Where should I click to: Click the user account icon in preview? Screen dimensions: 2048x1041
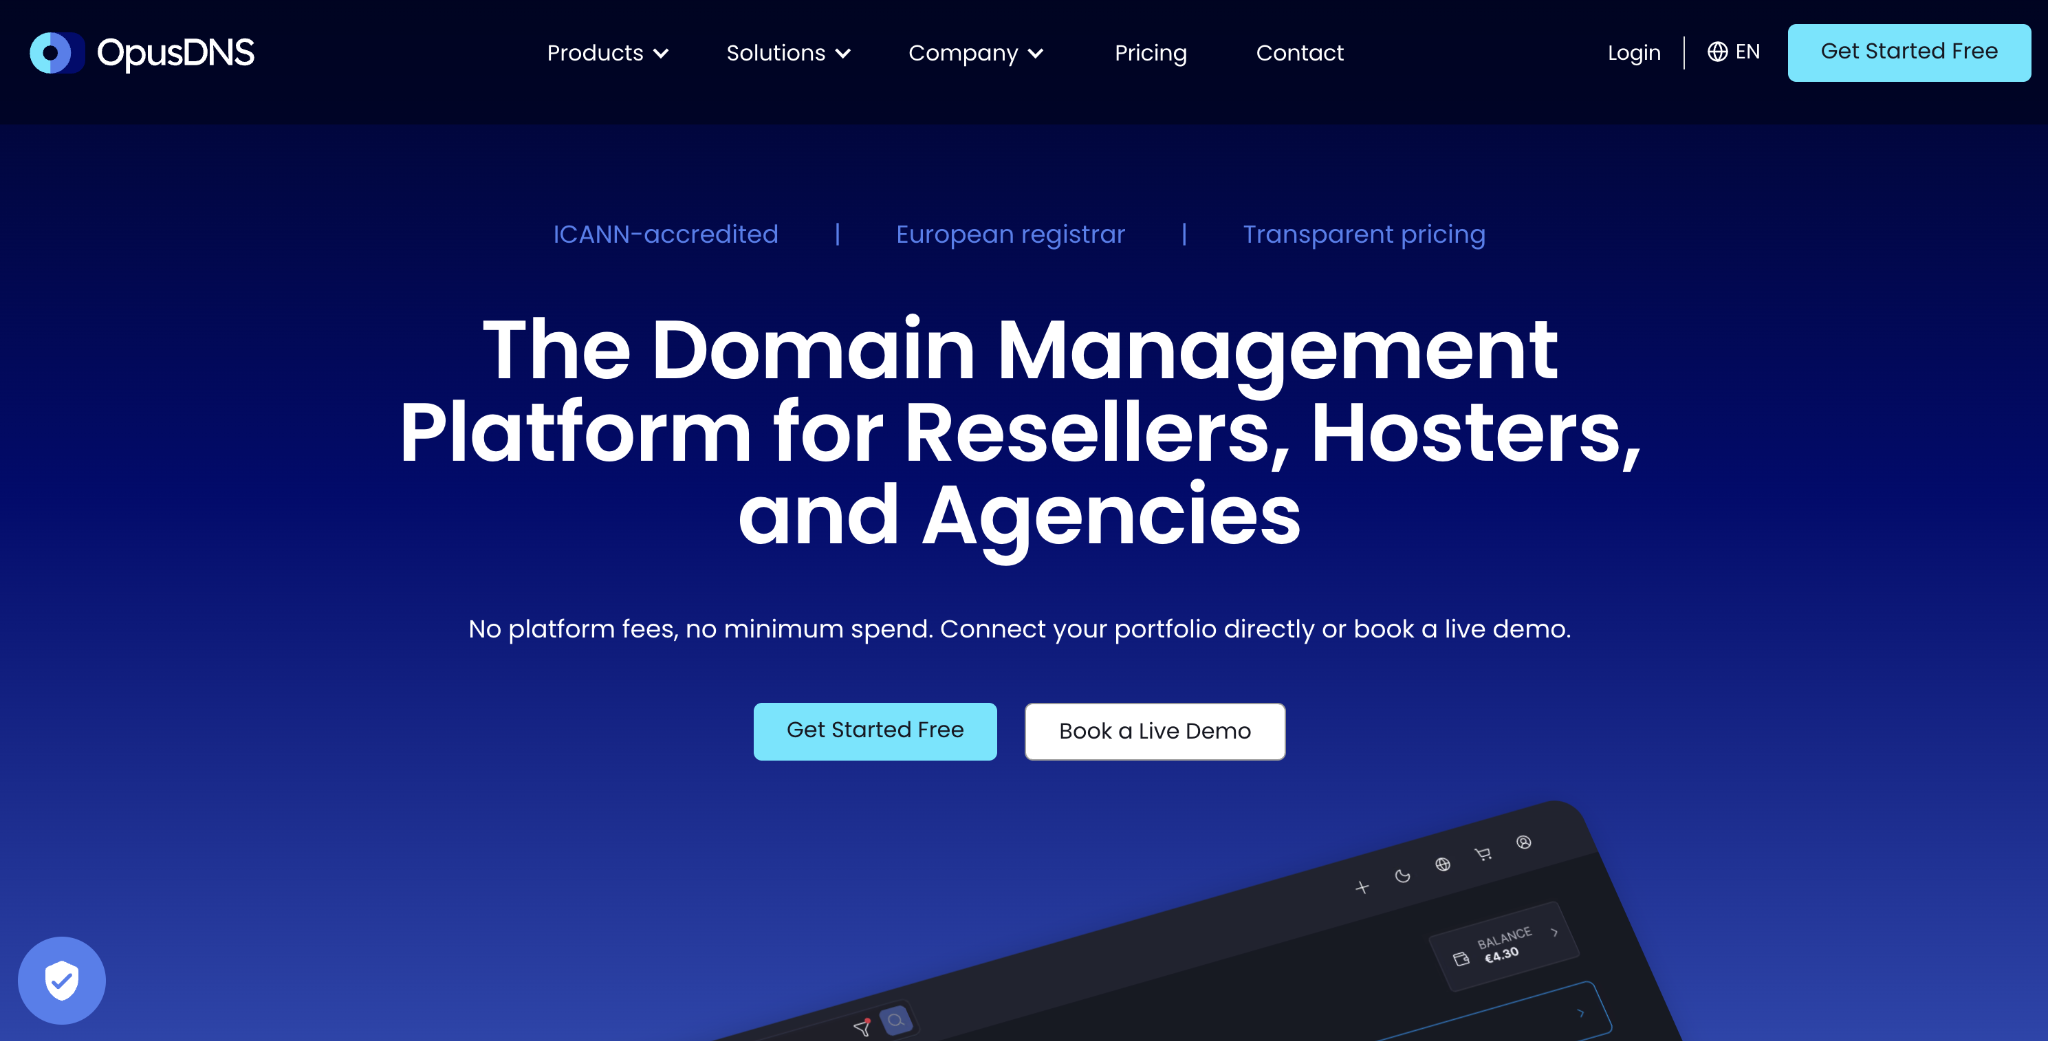(1524, 842)
